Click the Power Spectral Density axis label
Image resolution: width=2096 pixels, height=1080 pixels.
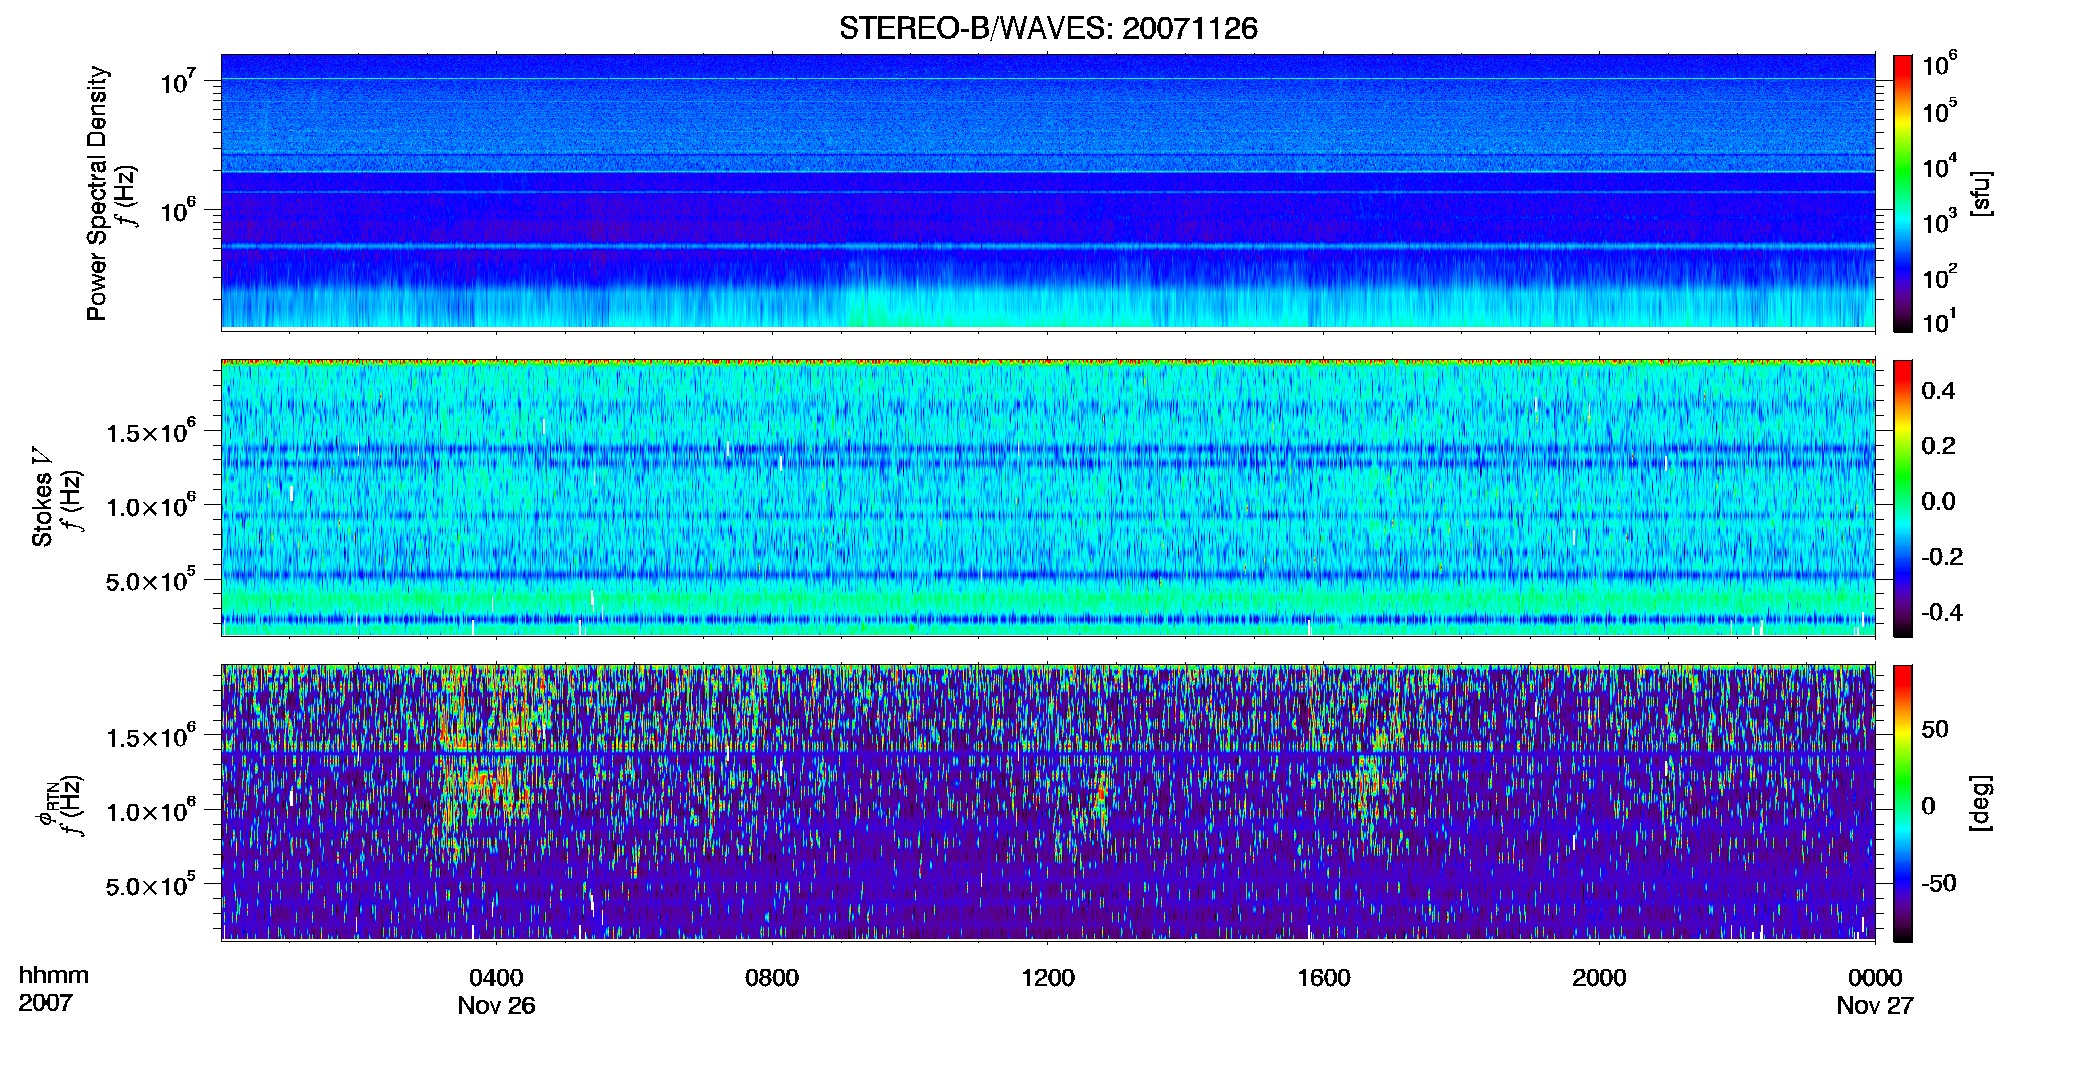[96, 193]
